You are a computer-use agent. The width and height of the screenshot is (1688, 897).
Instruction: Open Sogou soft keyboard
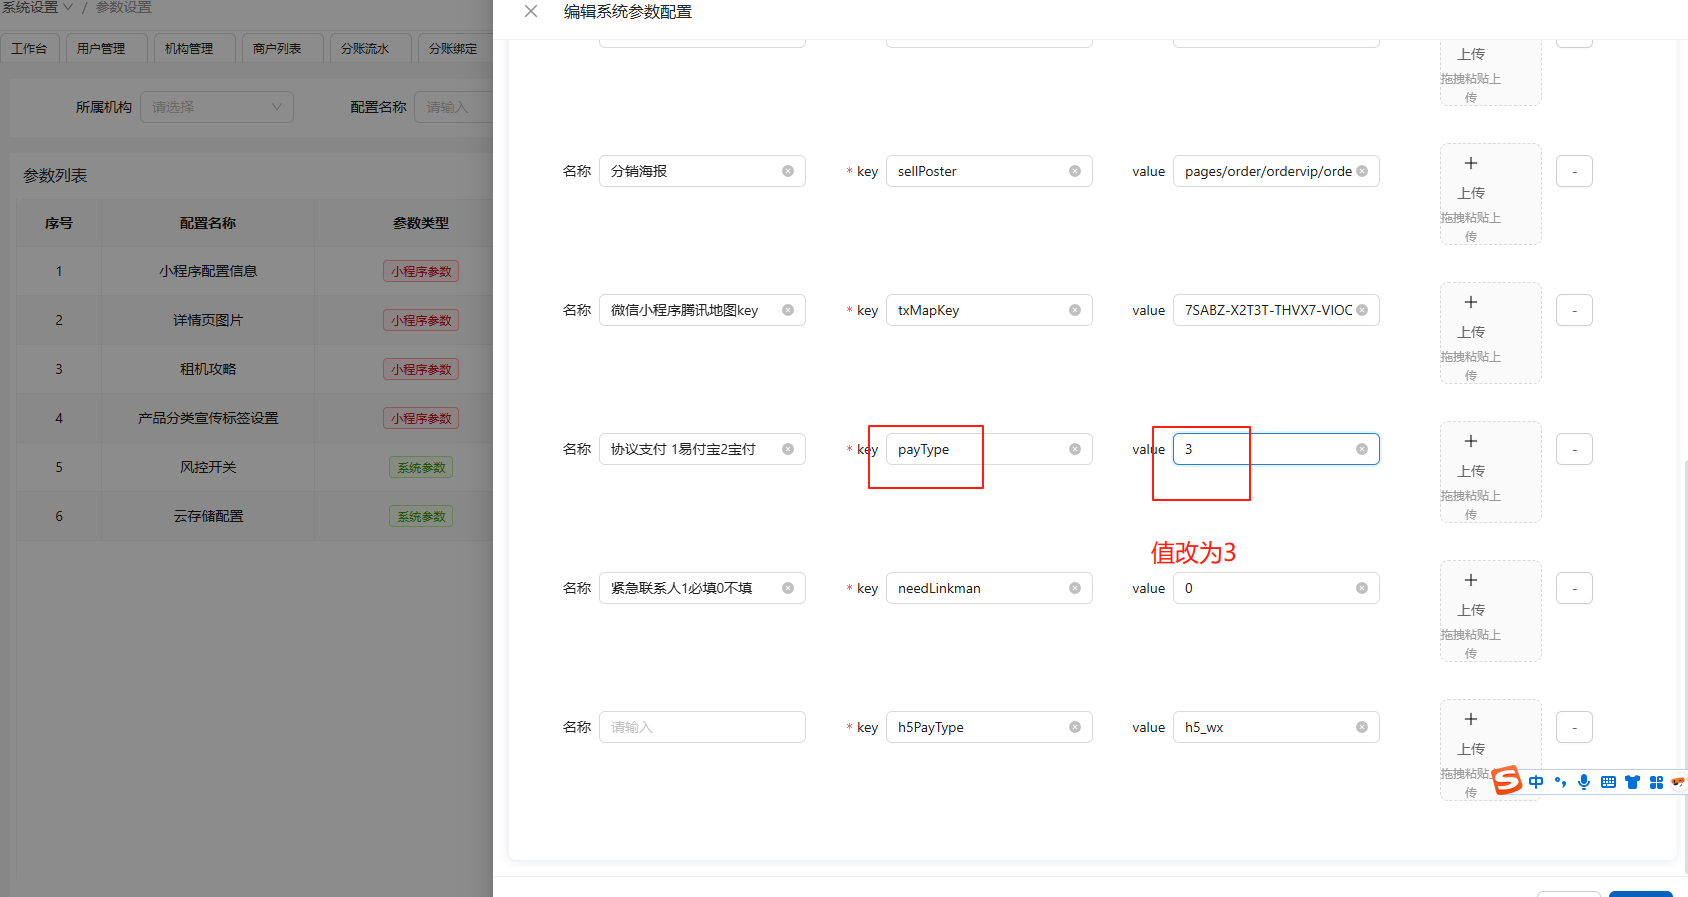(x=1608, y=782)
